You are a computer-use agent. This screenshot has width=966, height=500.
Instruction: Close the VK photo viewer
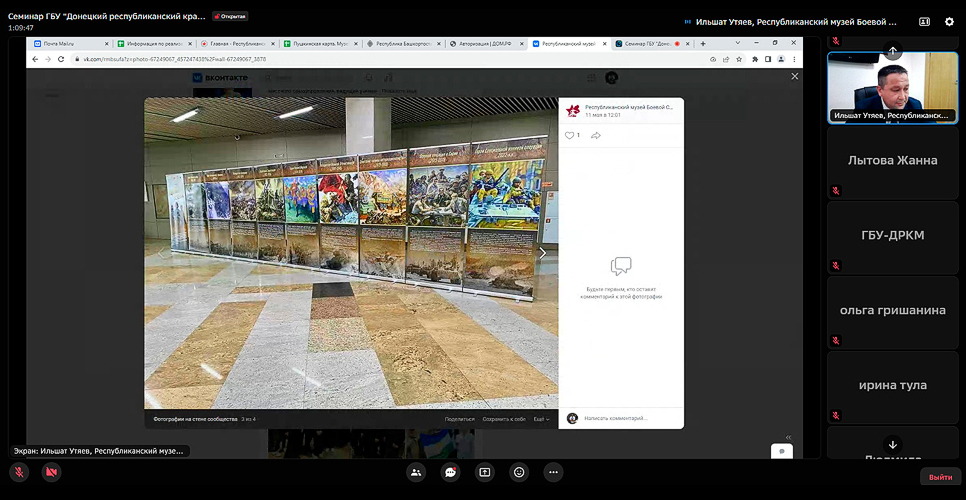click(x=795, y=76)
